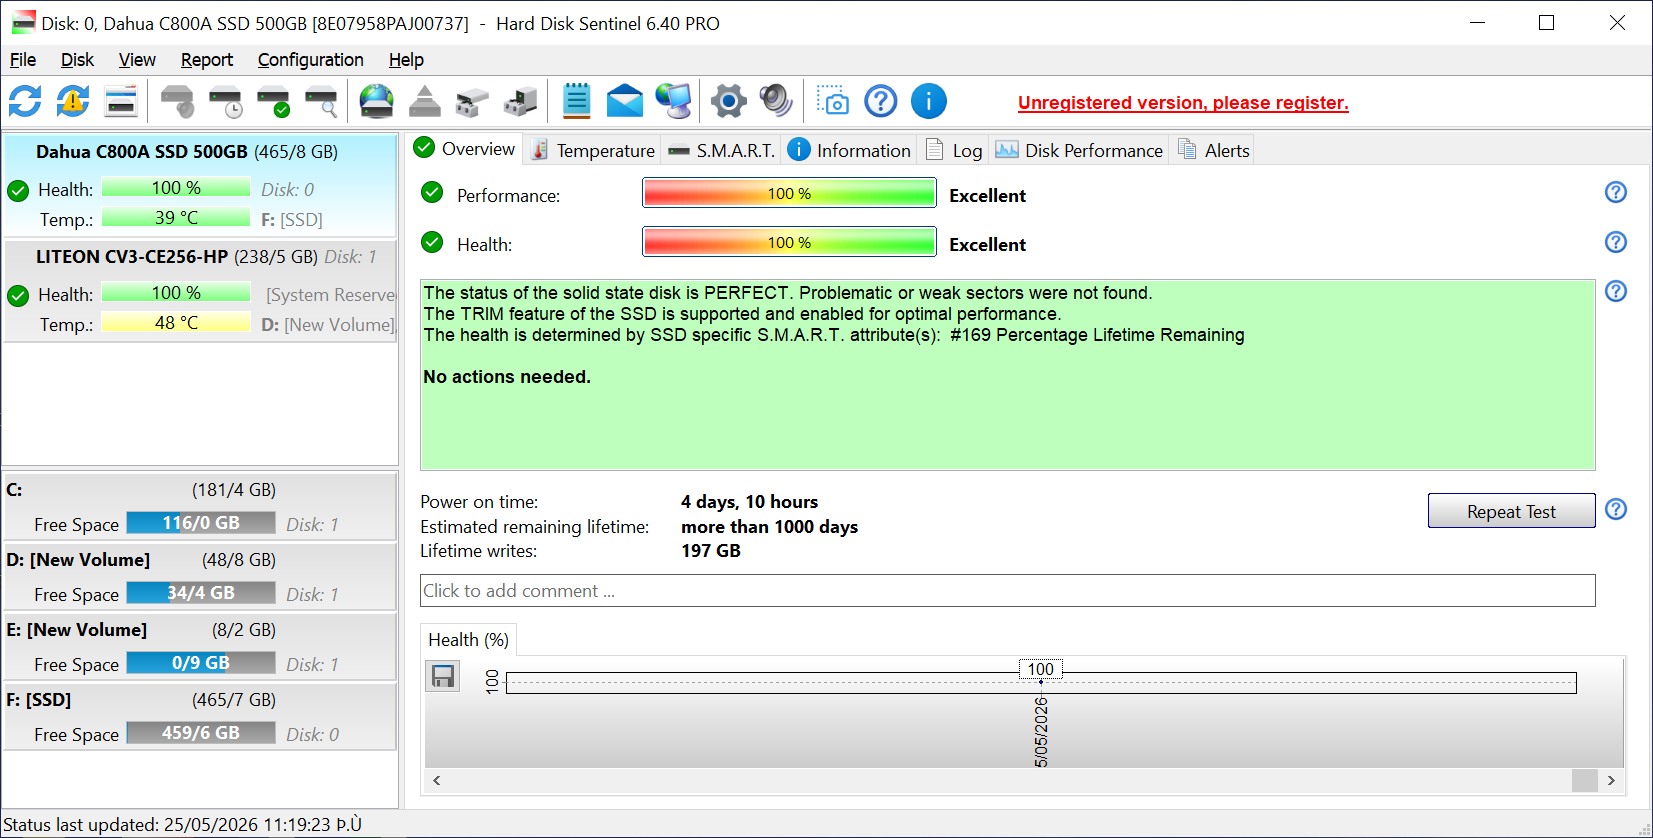Viewport: 1653px width, 838px height.
Task: Select the D: [New Volume] entry
Action: 200,576
